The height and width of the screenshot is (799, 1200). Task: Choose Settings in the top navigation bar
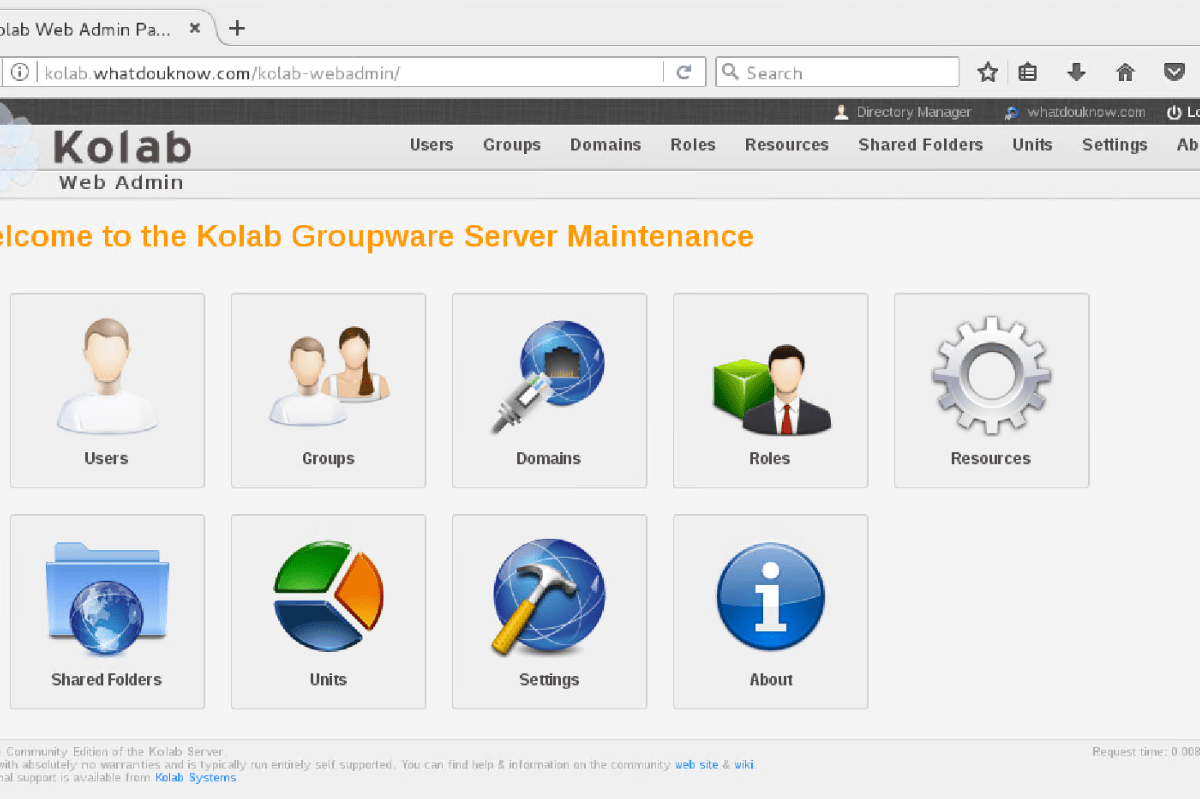1114,145
